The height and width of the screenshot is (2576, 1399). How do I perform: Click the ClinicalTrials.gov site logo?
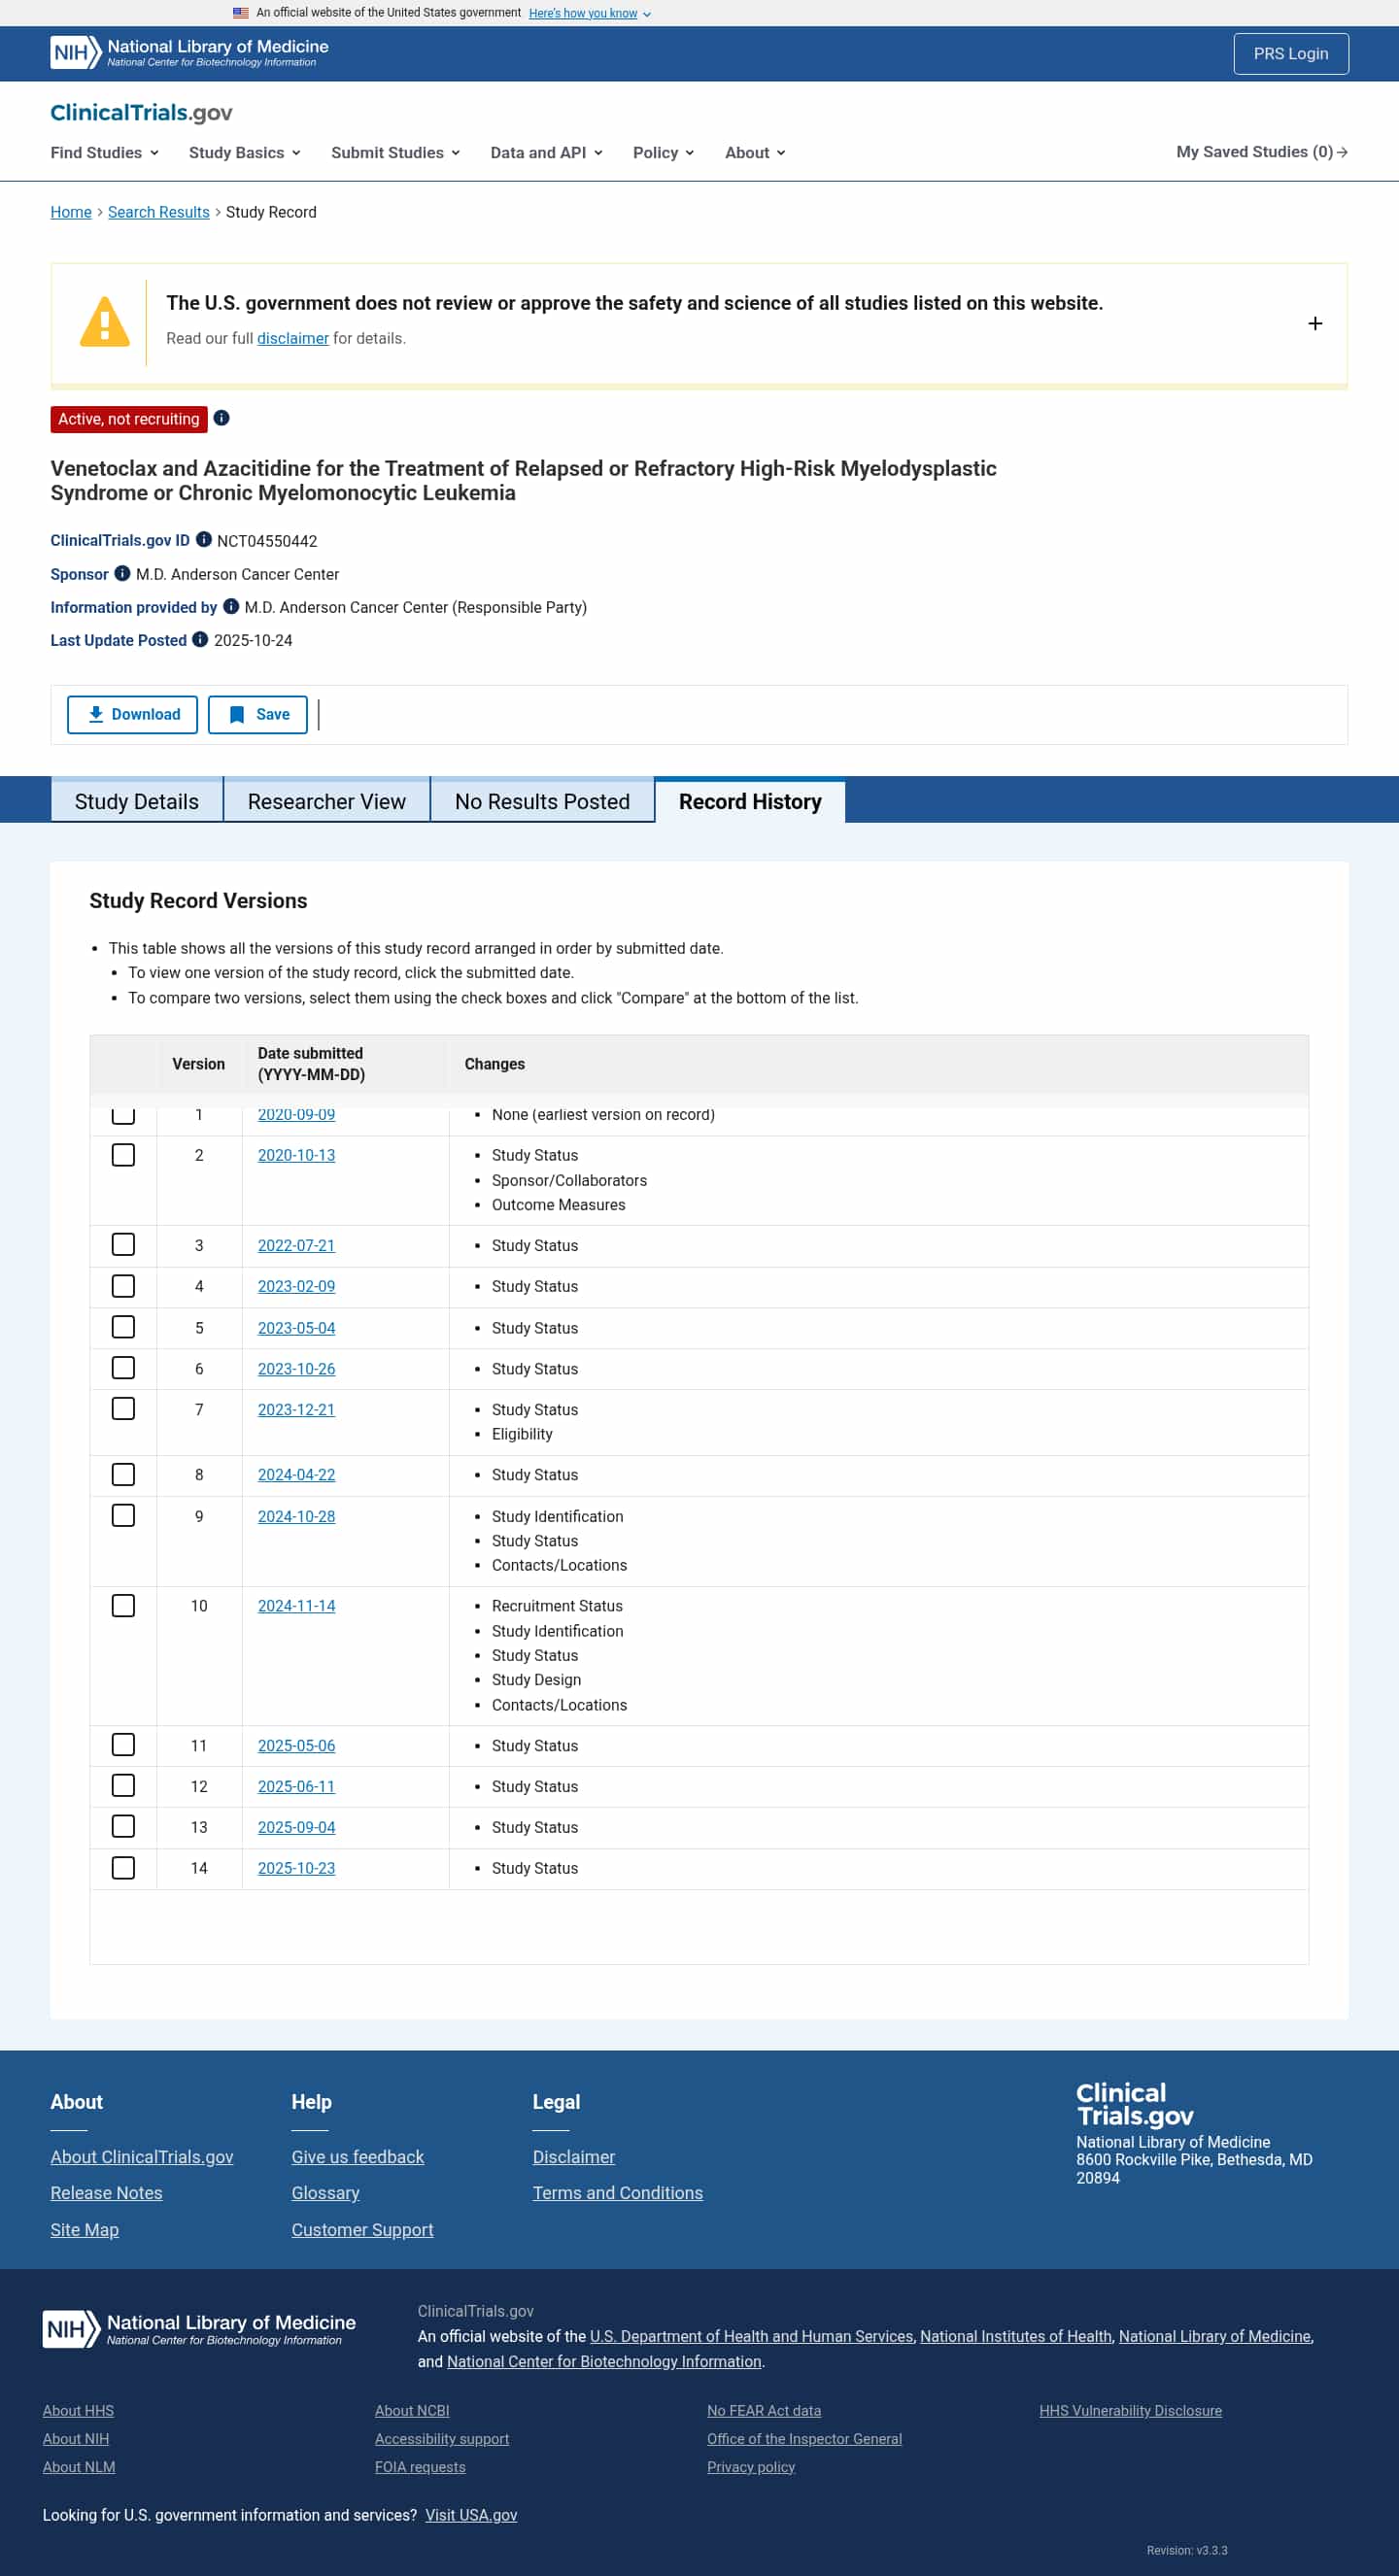141,112
